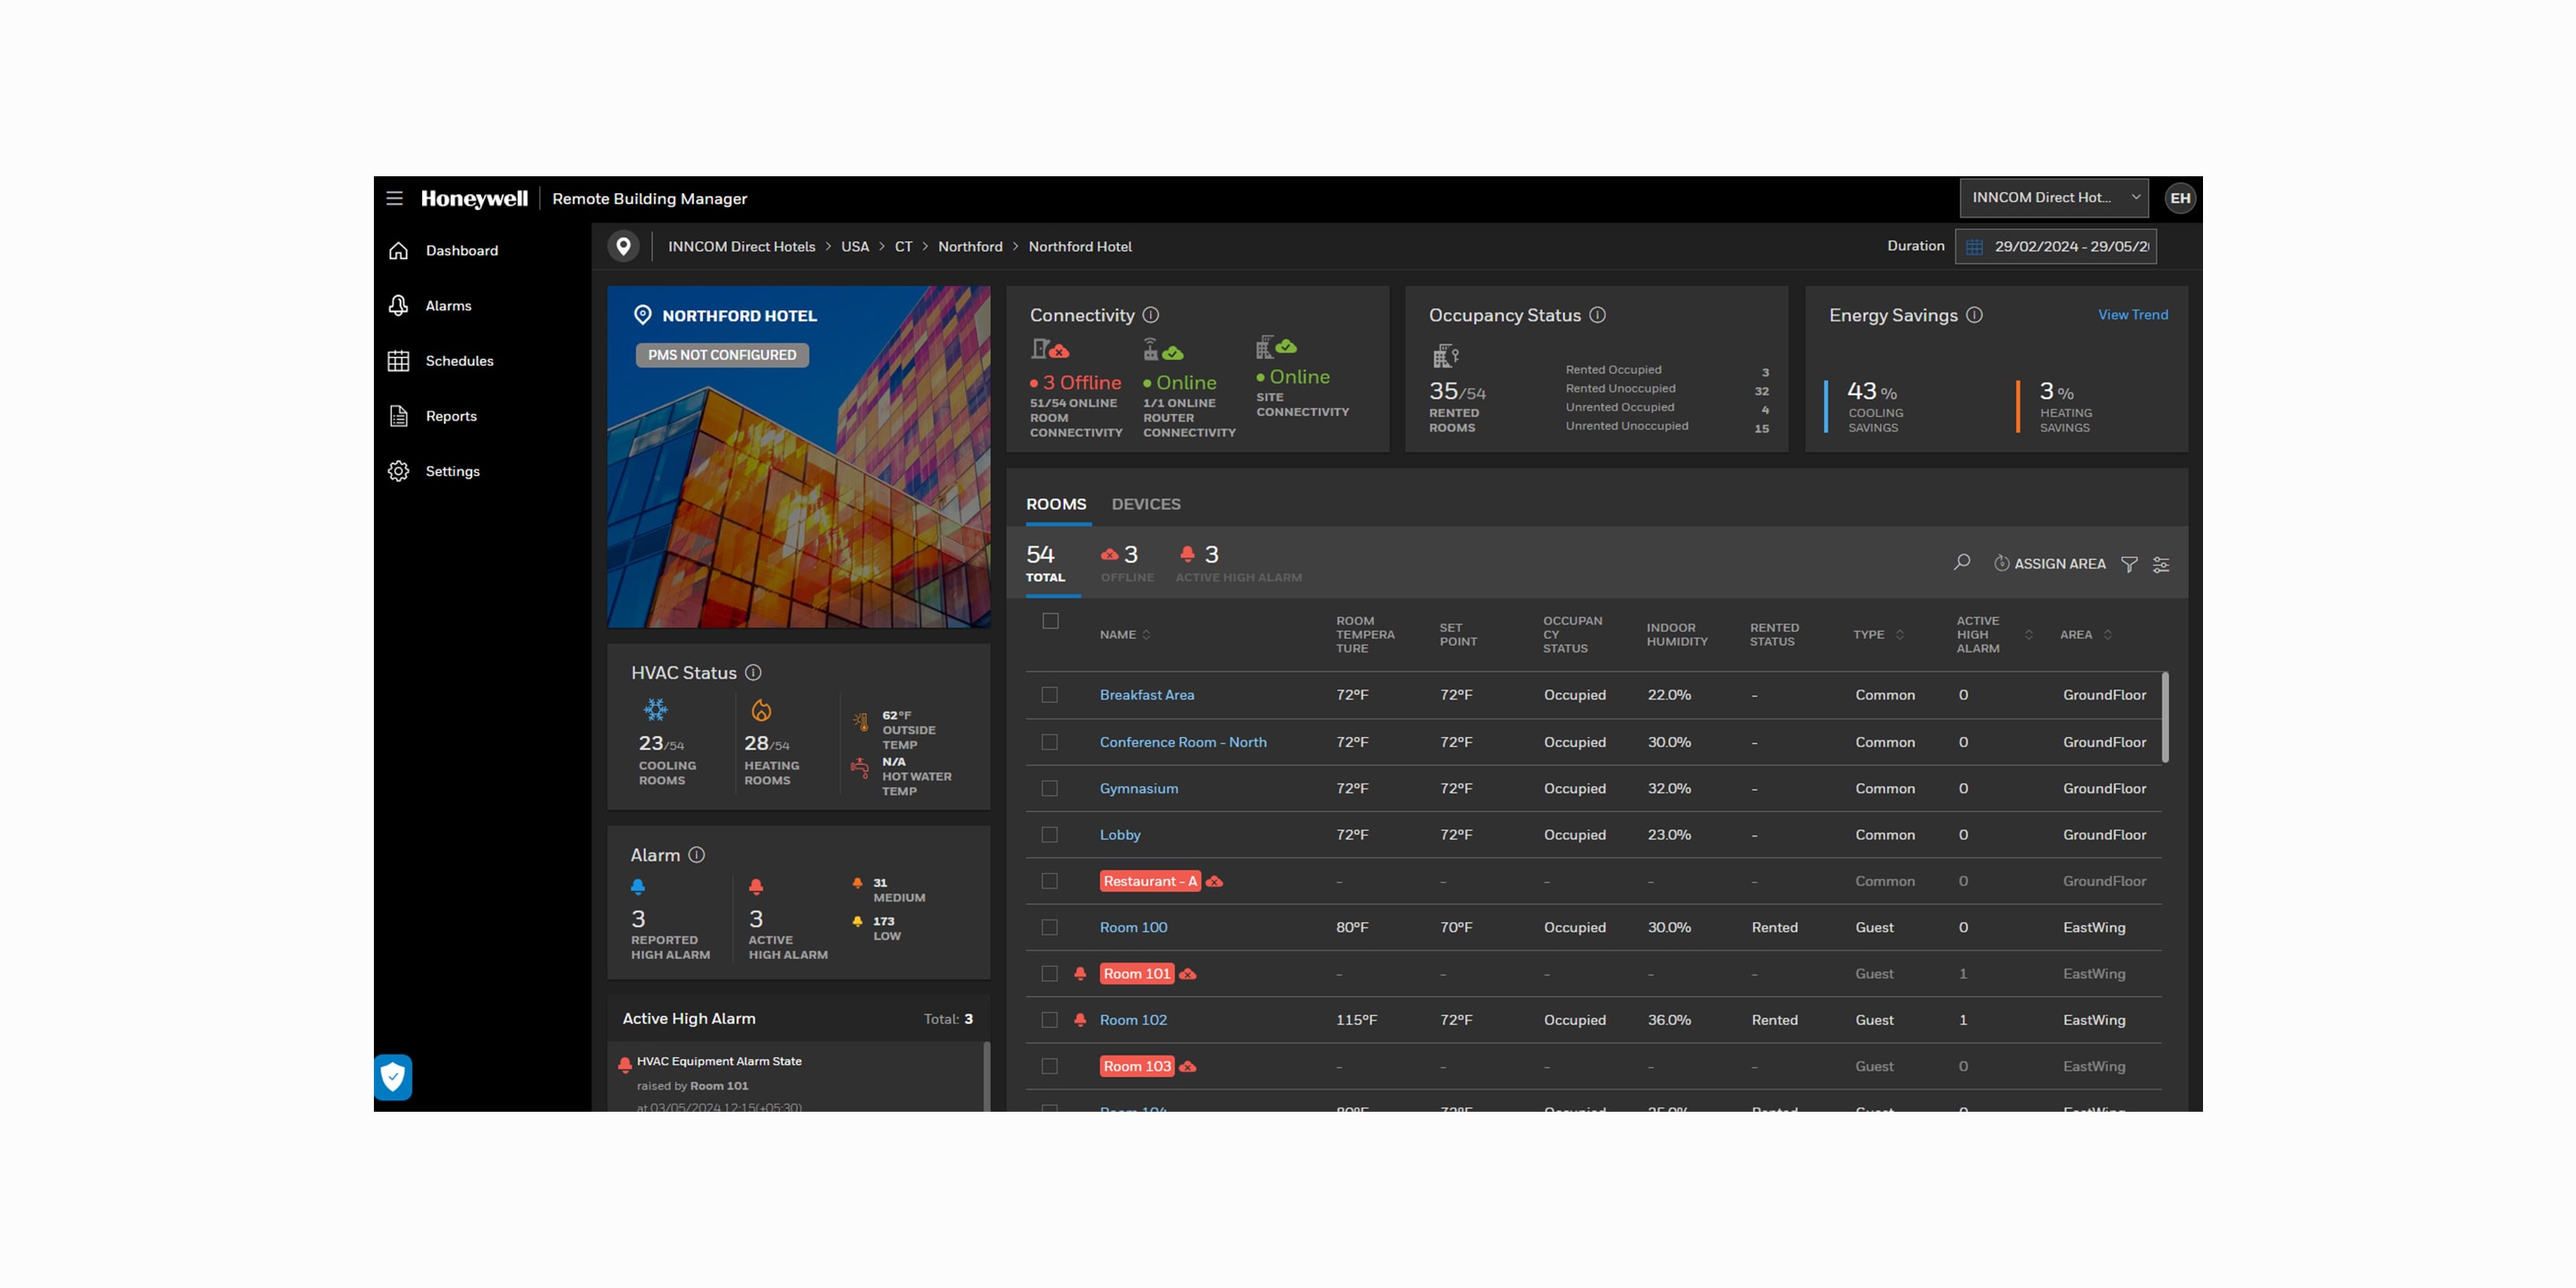Viewport: 2576px width, 1288px height.
Task: Click the Alarm panel info icon
Action: tap(697, 855)
